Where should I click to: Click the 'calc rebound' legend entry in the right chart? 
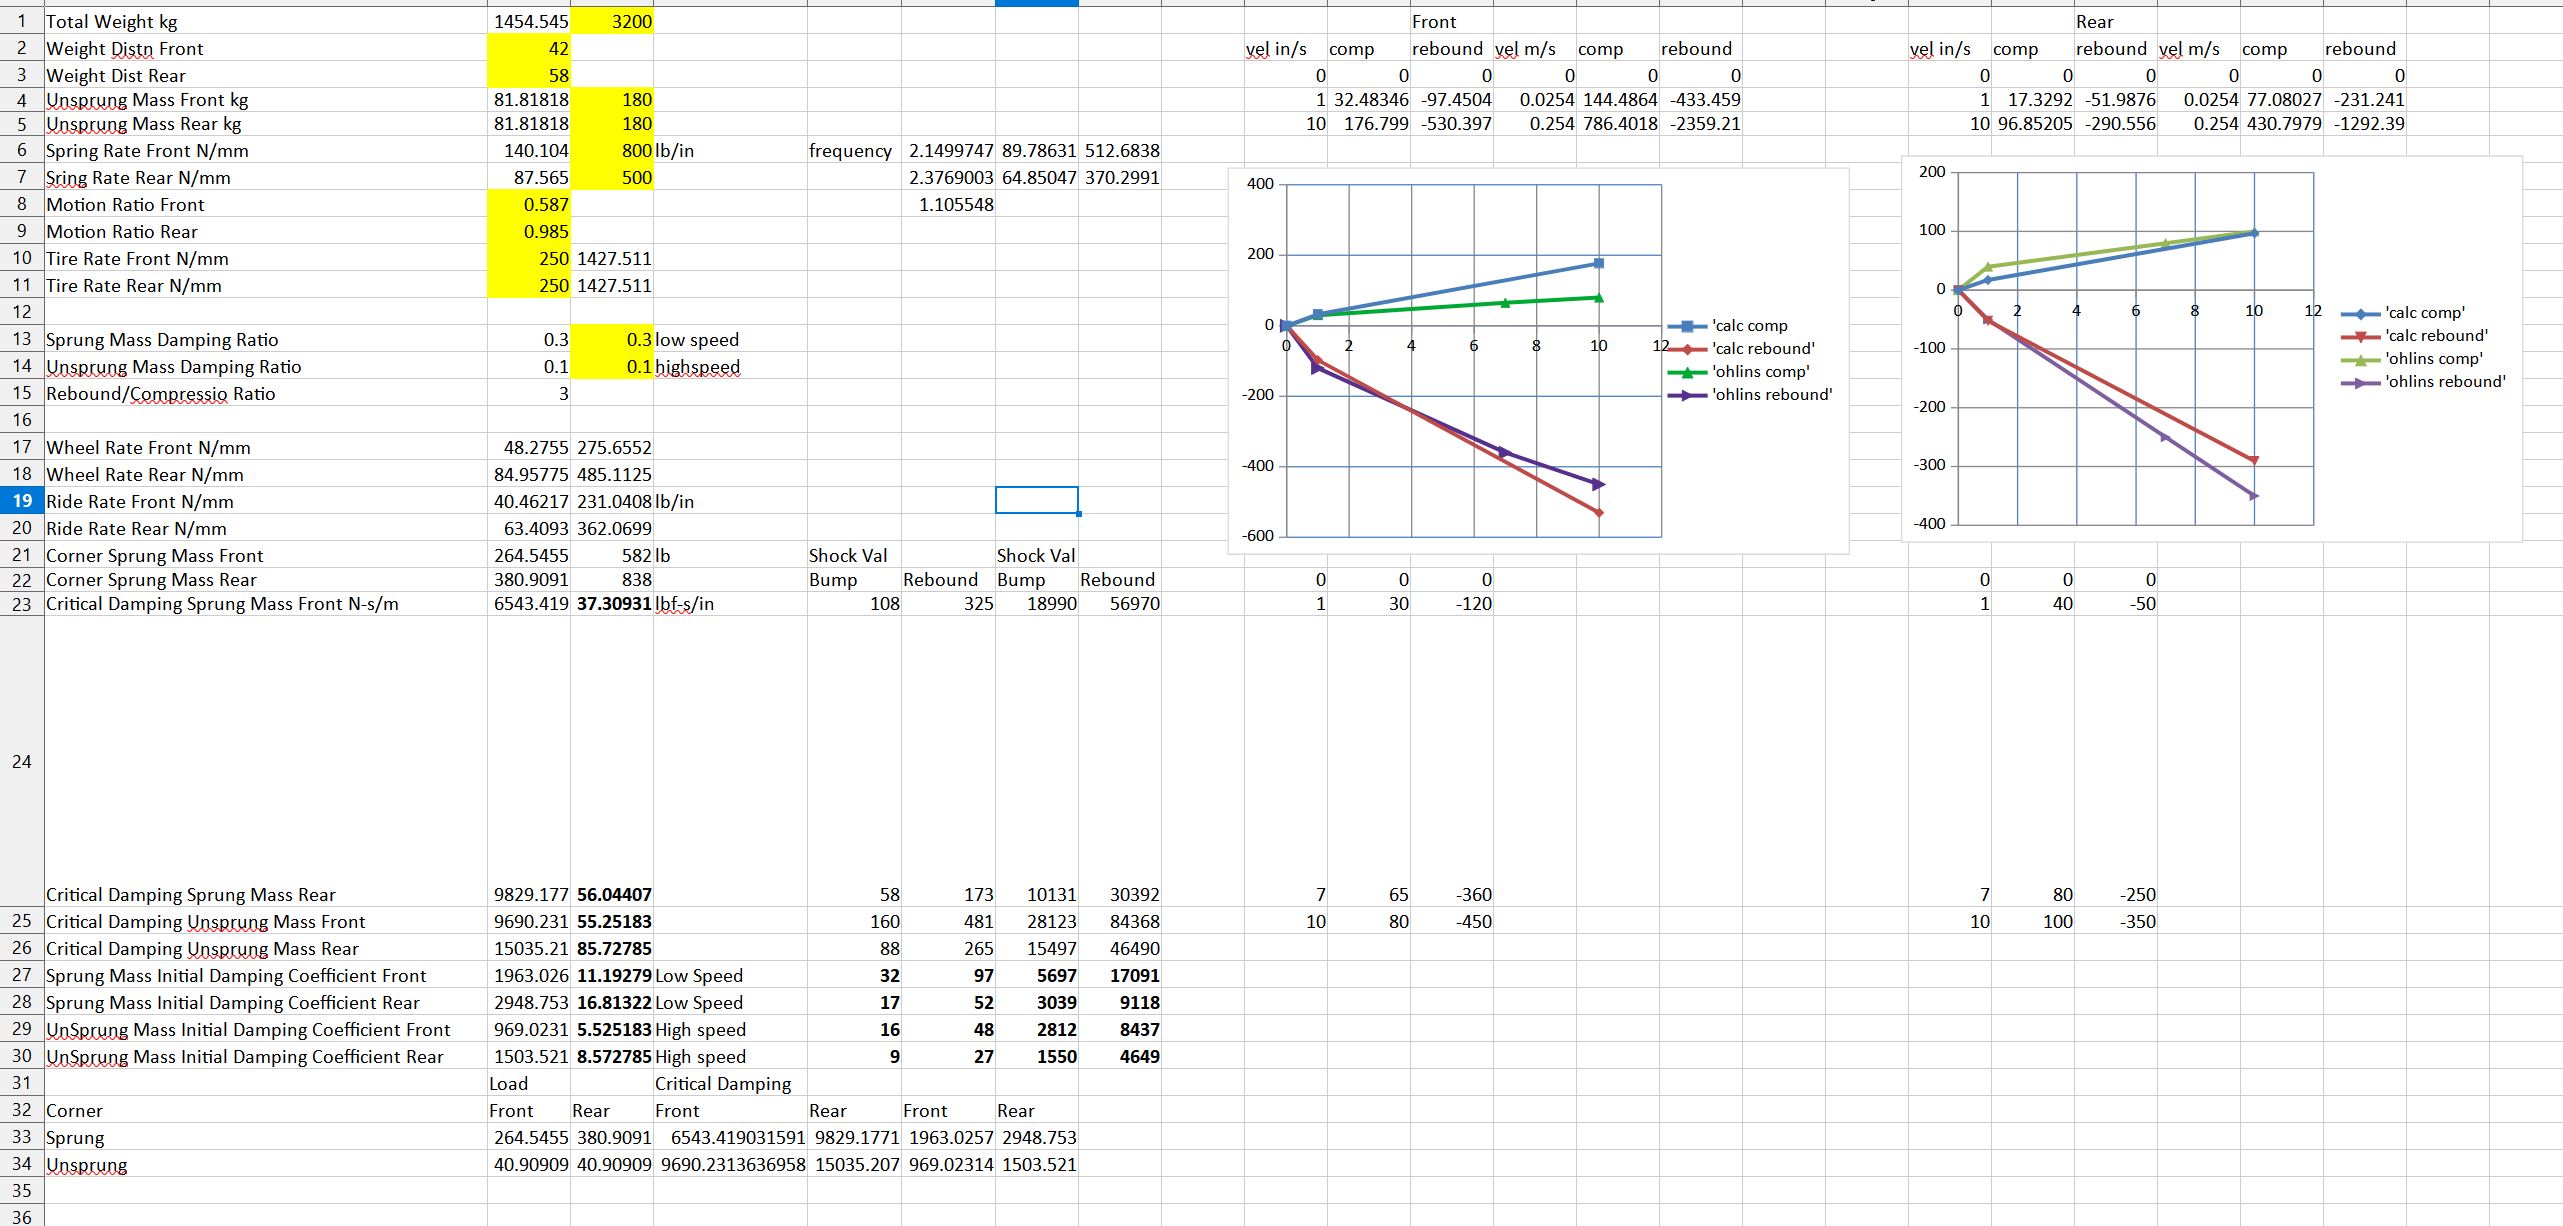(2435, 336)
